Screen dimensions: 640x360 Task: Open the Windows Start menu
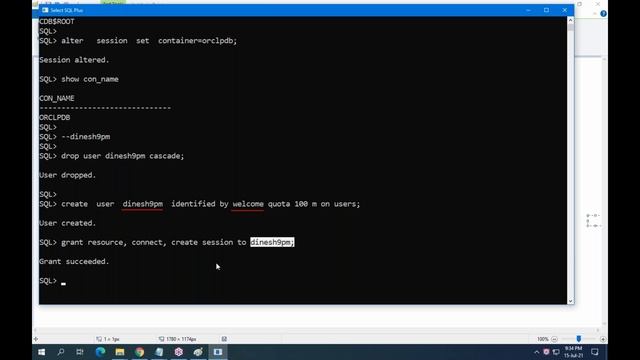pos(42,352)
